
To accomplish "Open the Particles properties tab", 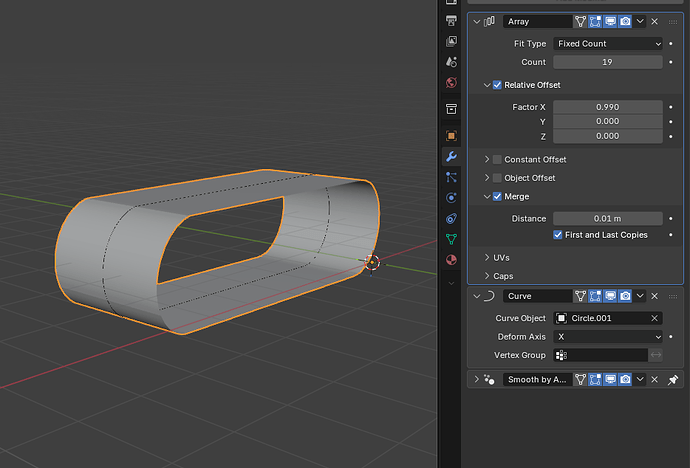I will 451,177.
